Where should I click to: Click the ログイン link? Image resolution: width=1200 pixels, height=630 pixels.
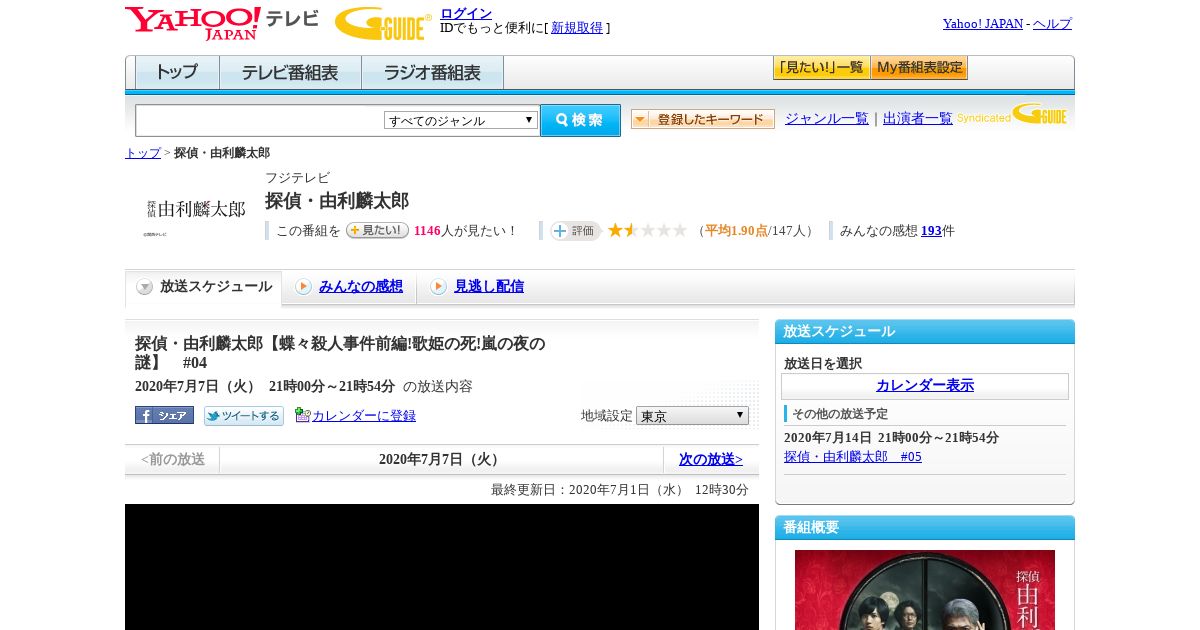coord(466,13)
